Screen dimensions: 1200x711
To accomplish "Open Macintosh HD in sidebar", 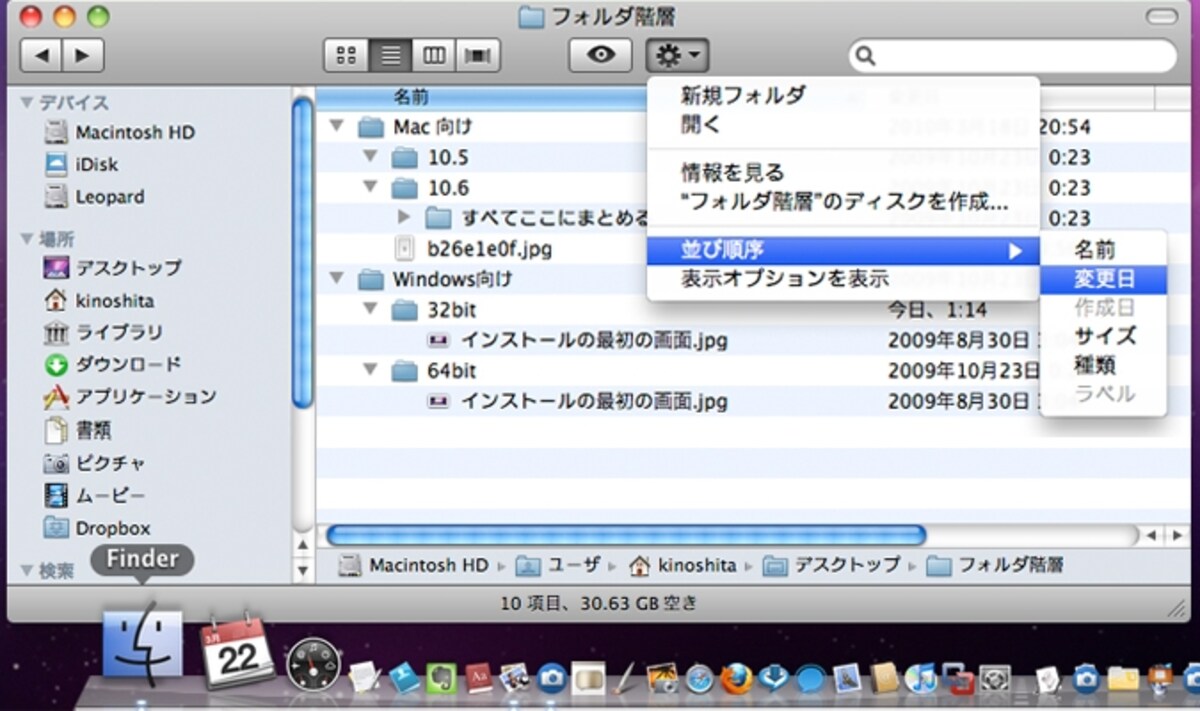I will [x=120, y=132].
